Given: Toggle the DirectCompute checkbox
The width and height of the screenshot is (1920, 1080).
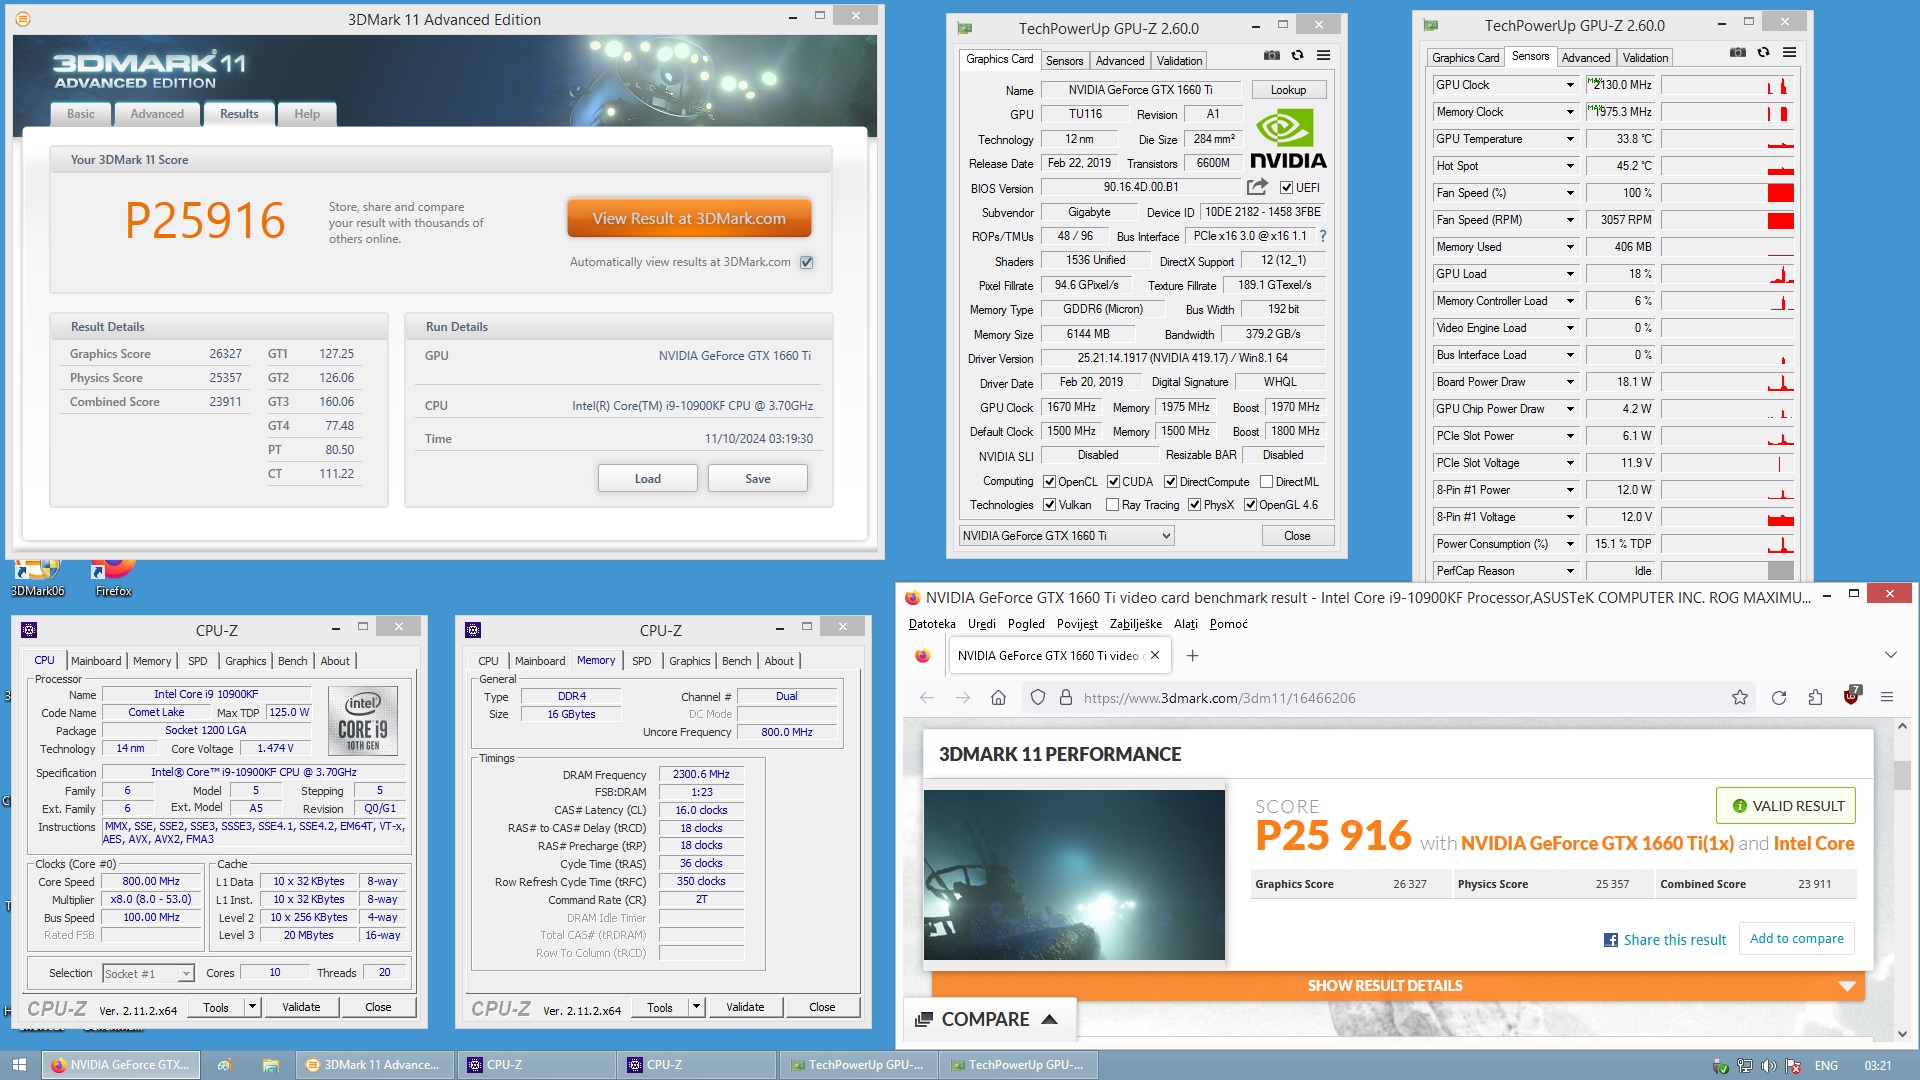Looking at the screenshot, I should (x=1170, y=482).
